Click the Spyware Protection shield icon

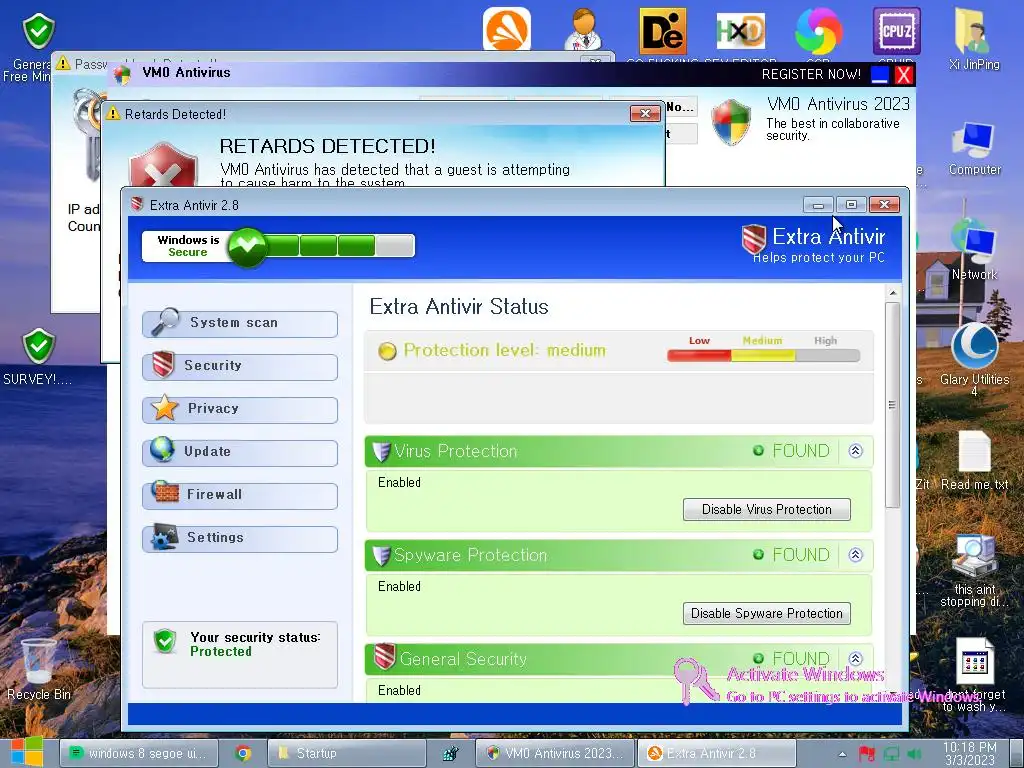click(x=381, y=555)
